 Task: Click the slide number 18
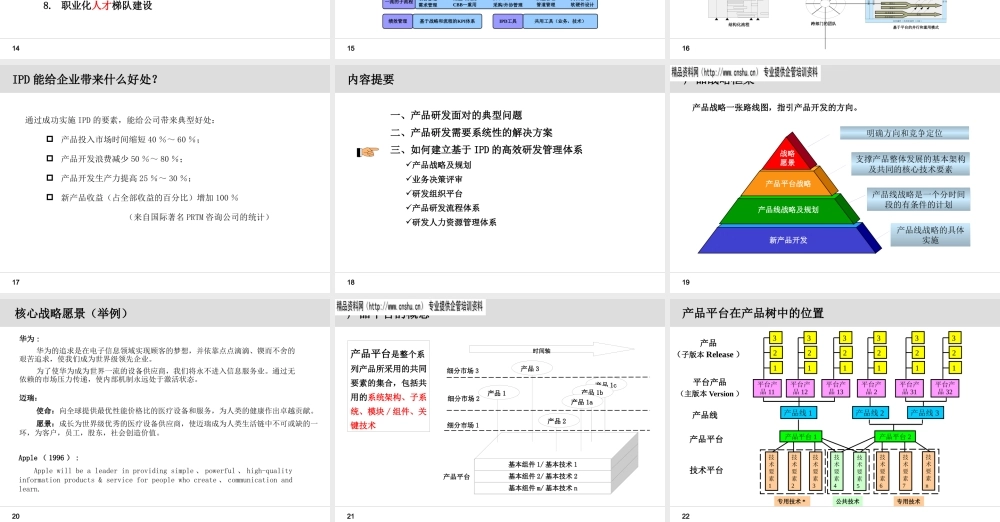point(351,282)
